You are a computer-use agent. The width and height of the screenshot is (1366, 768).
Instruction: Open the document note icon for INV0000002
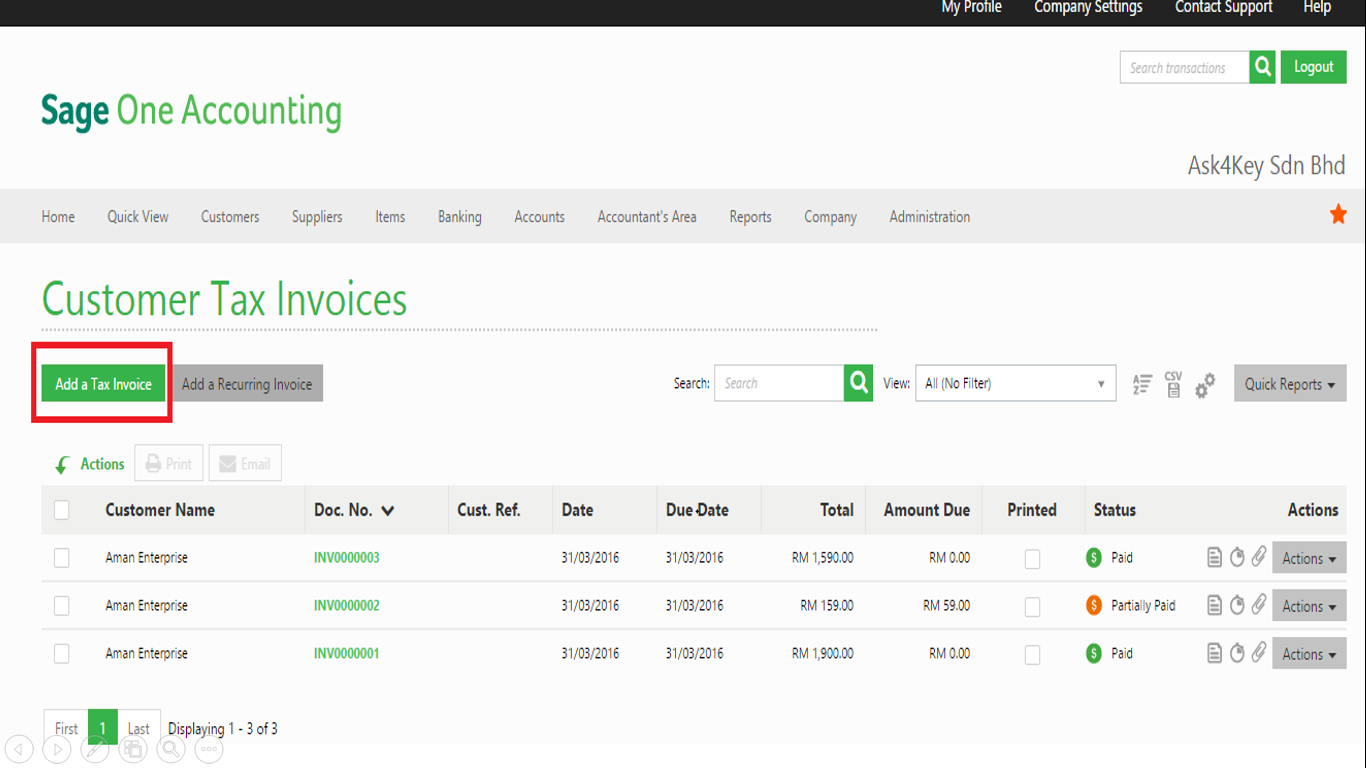click(1214, 605)
